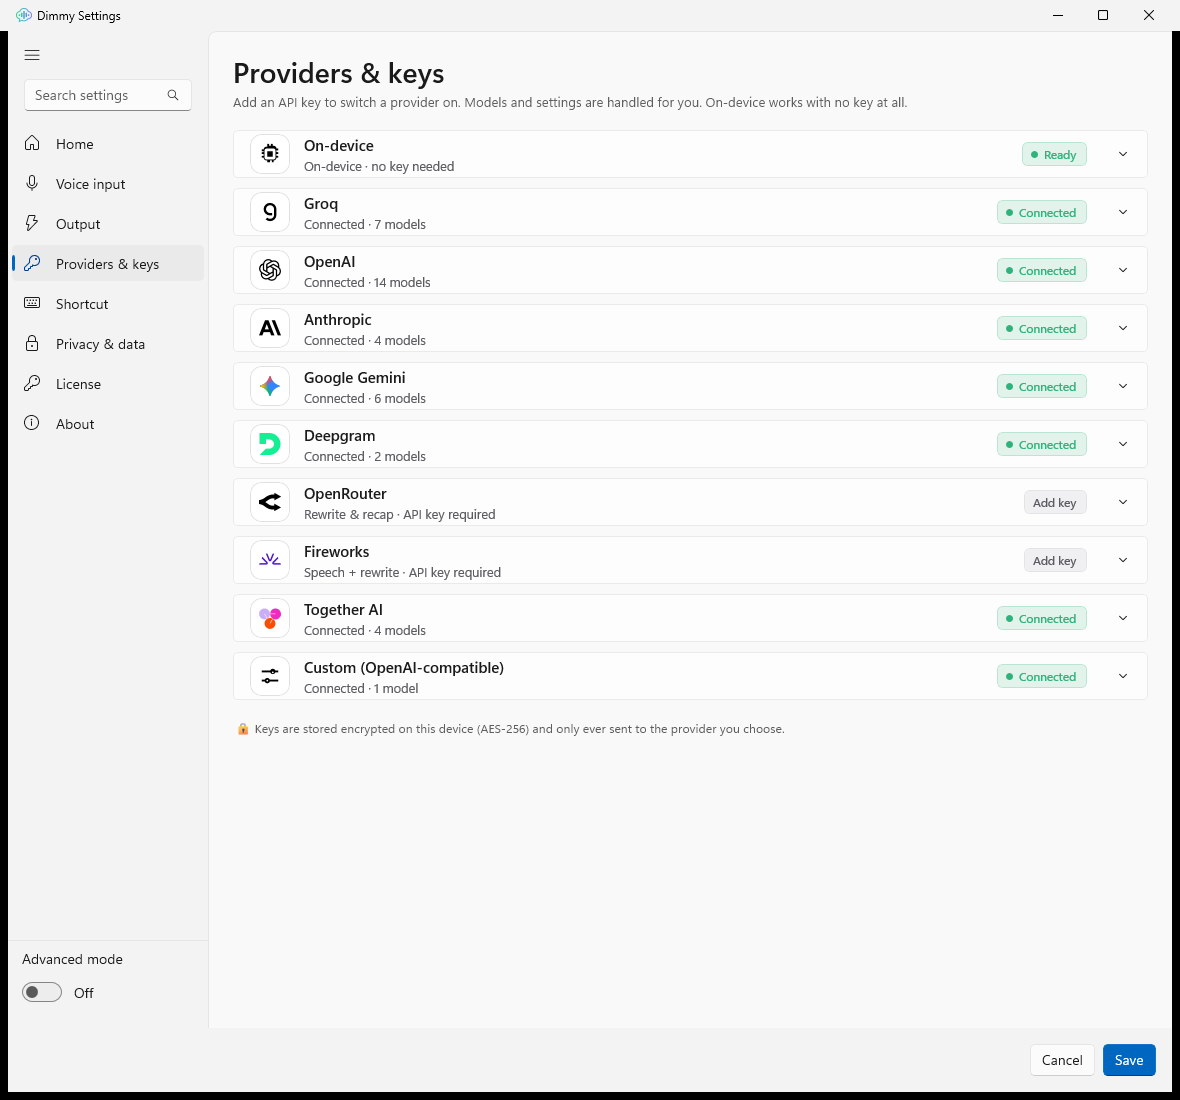Click Add key for Fireworks
Screen dimensions: 1180x1100
click(x=1054, y=560)
